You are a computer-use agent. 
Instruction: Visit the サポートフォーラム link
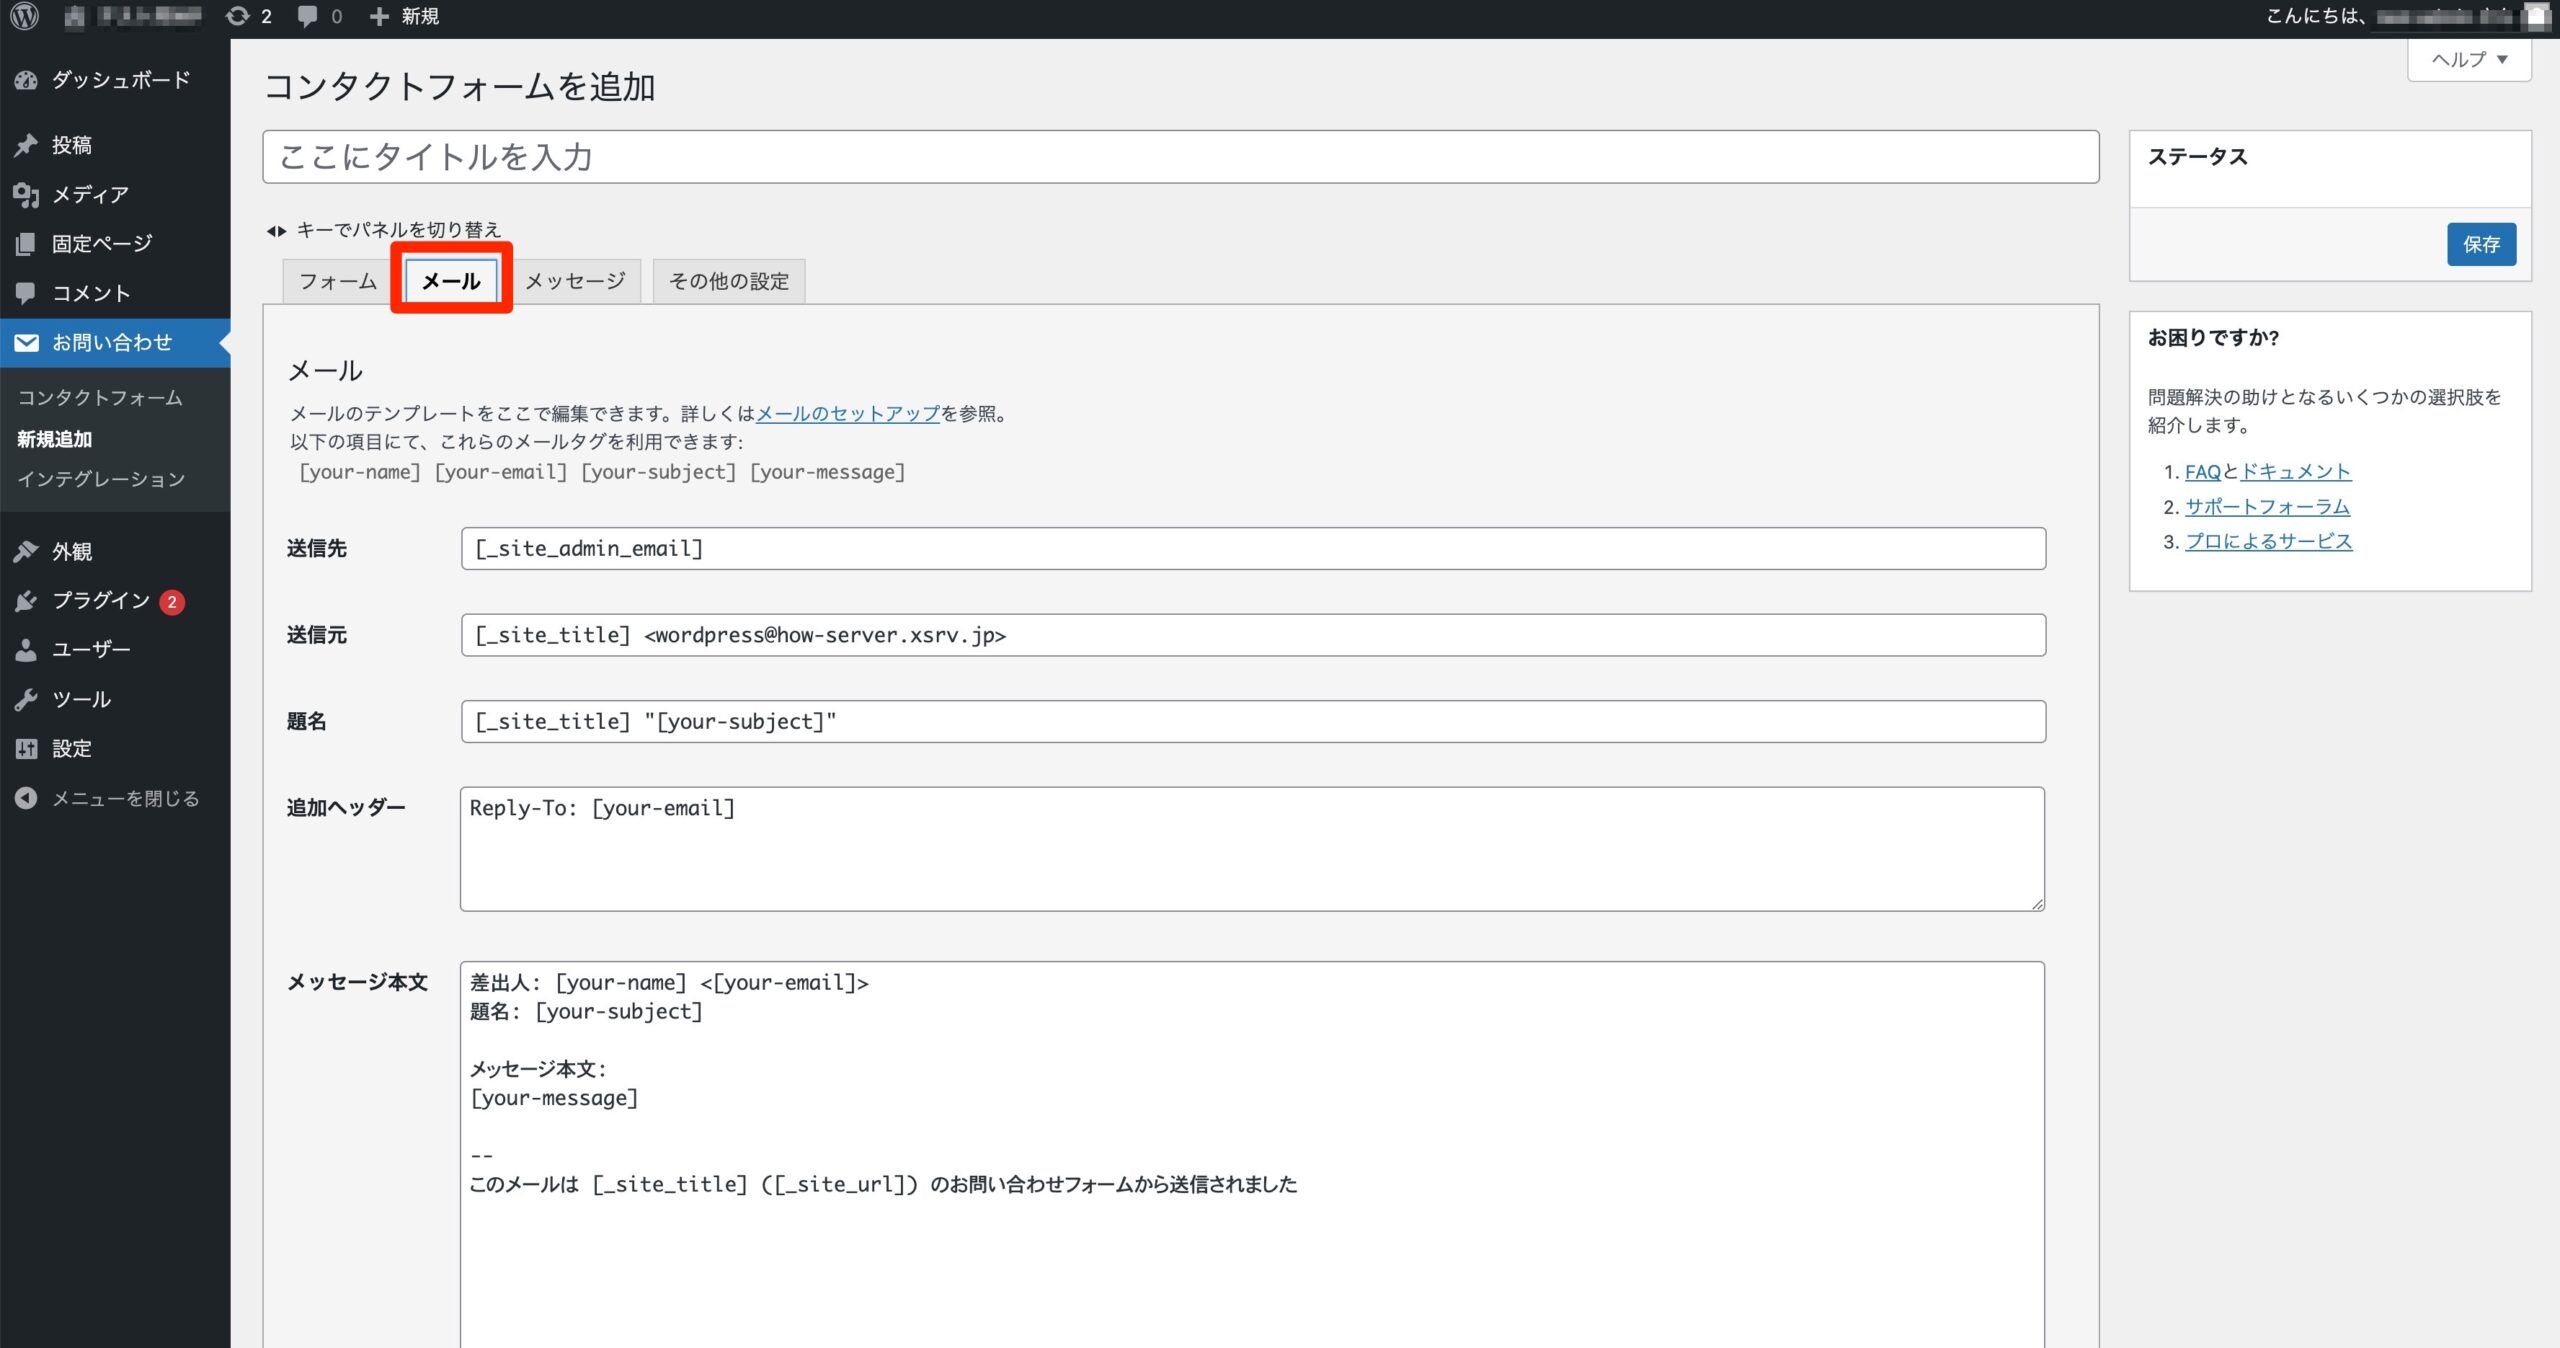pyautogui.click(x=2268, y=506)
